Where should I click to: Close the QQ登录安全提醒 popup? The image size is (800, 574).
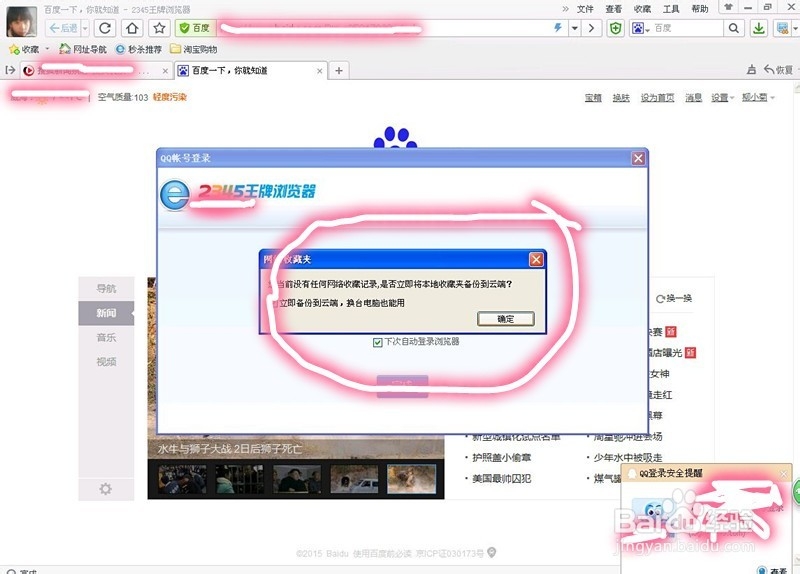tap(784, 474)
